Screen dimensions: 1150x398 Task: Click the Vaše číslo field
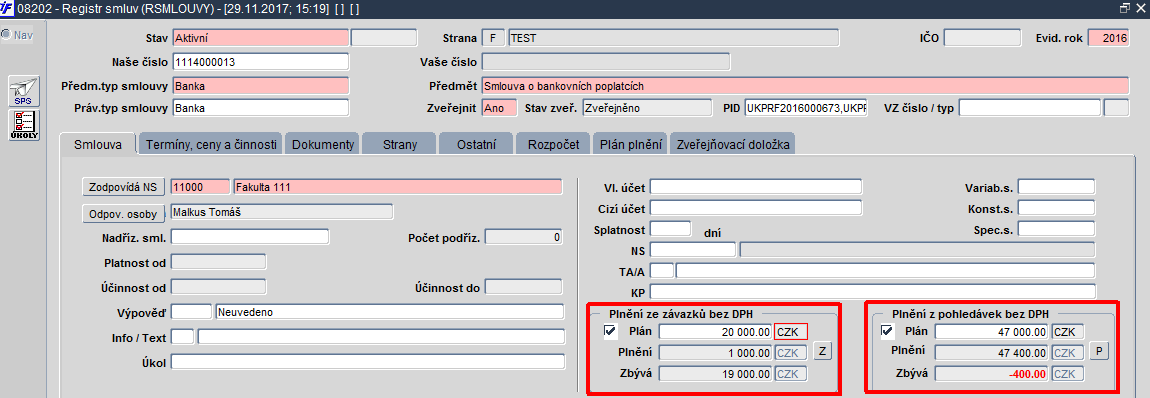click(606, 62)
